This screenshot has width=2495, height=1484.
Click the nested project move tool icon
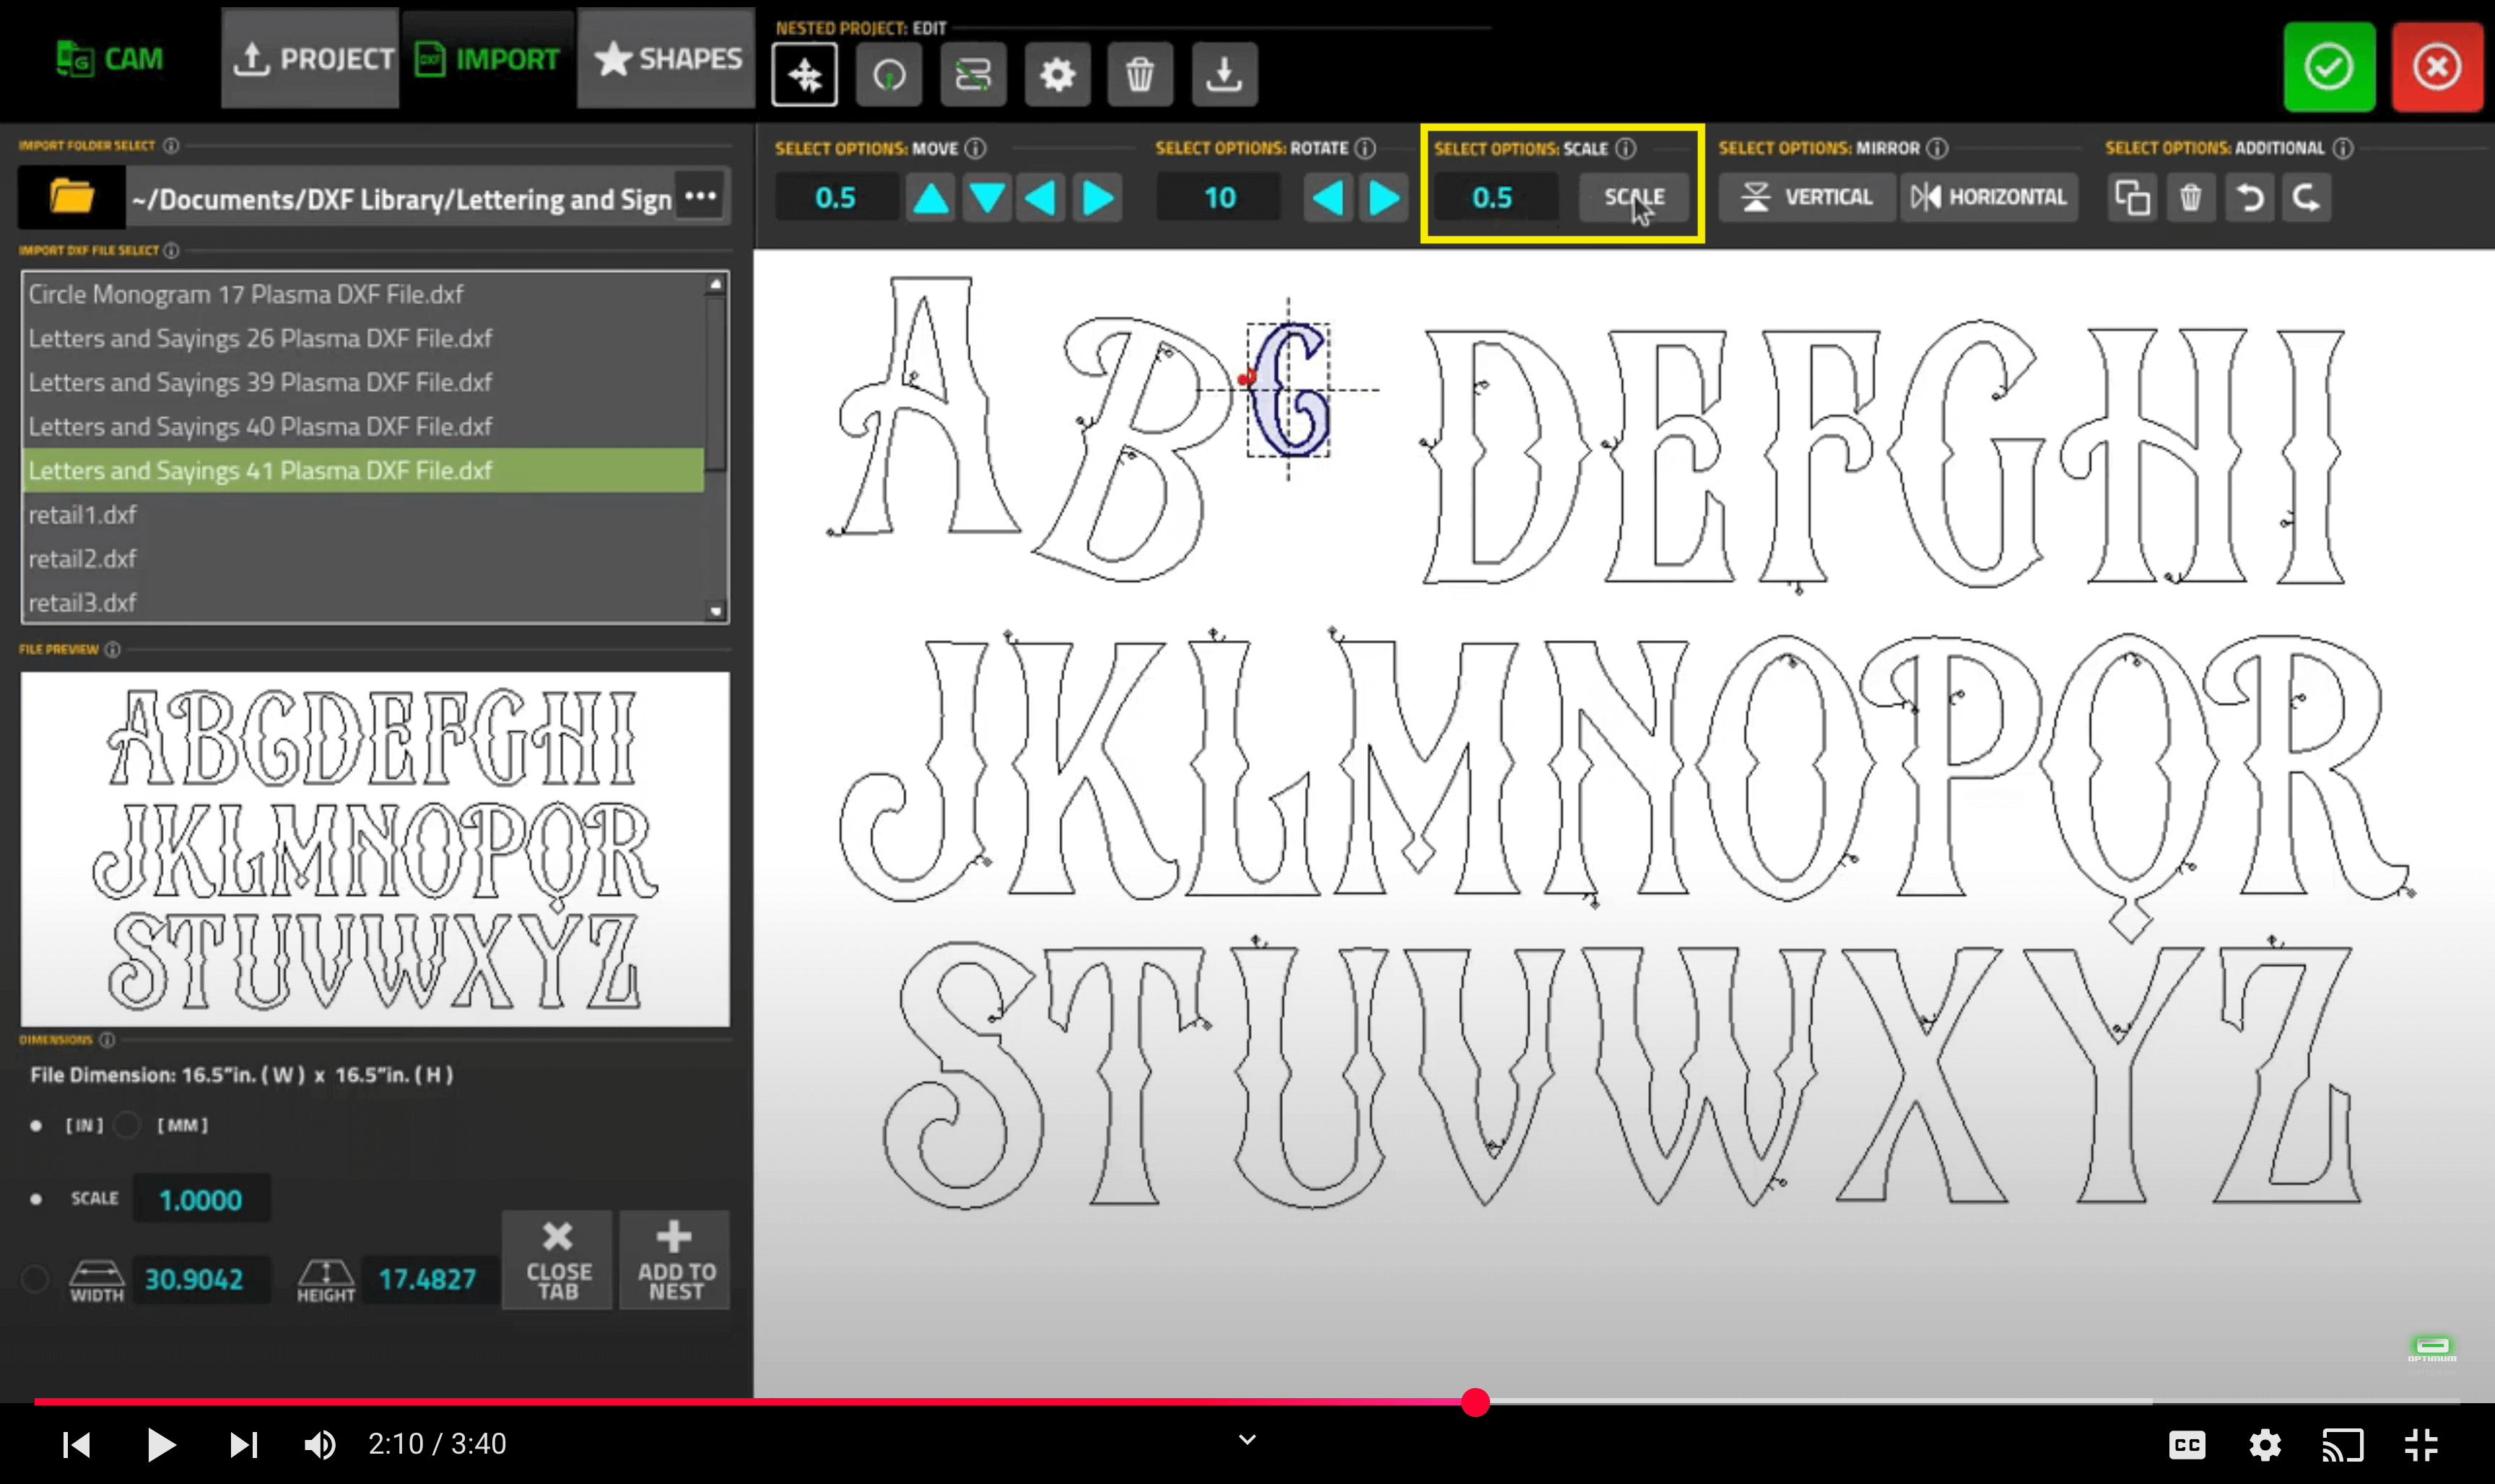point(804,74)
